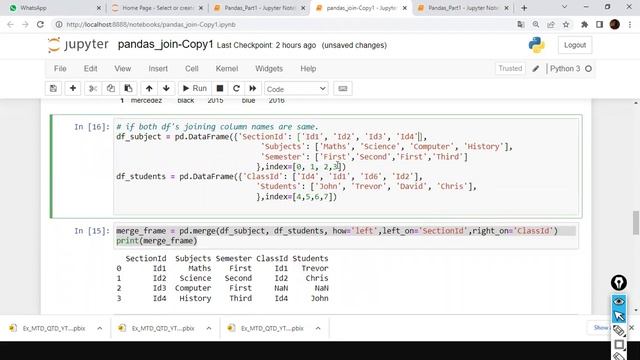
Task: Move selected cell up arrow
Action: click(149, 89)
